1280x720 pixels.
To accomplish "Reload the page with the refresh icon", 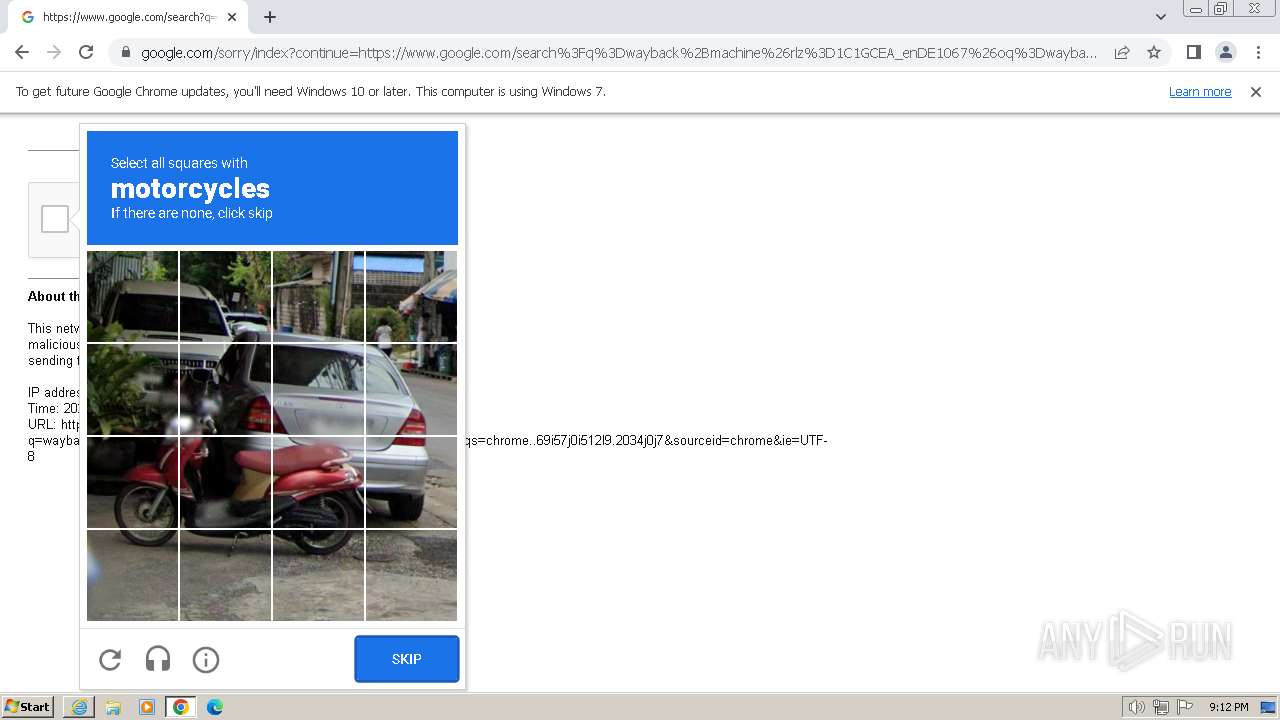I will tap(86, 52).
